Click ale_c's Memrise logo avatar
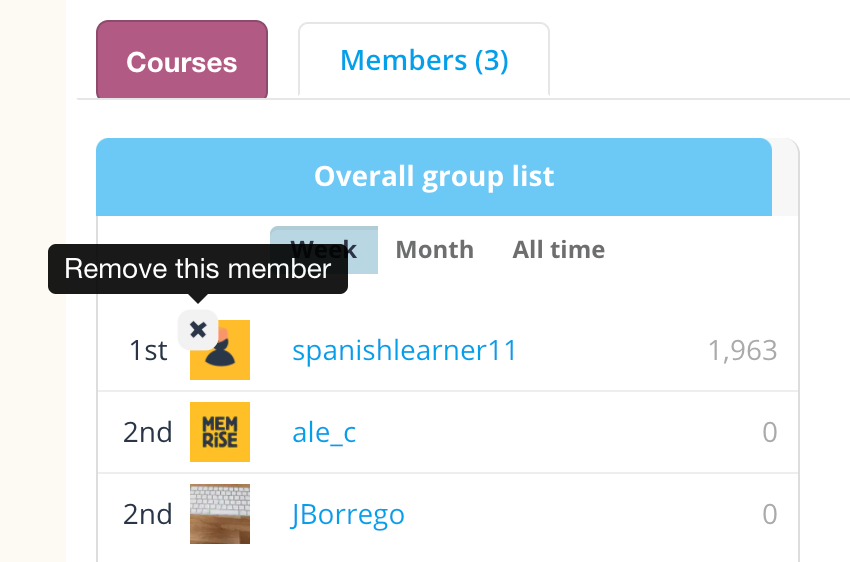 (x=220, y=432)
